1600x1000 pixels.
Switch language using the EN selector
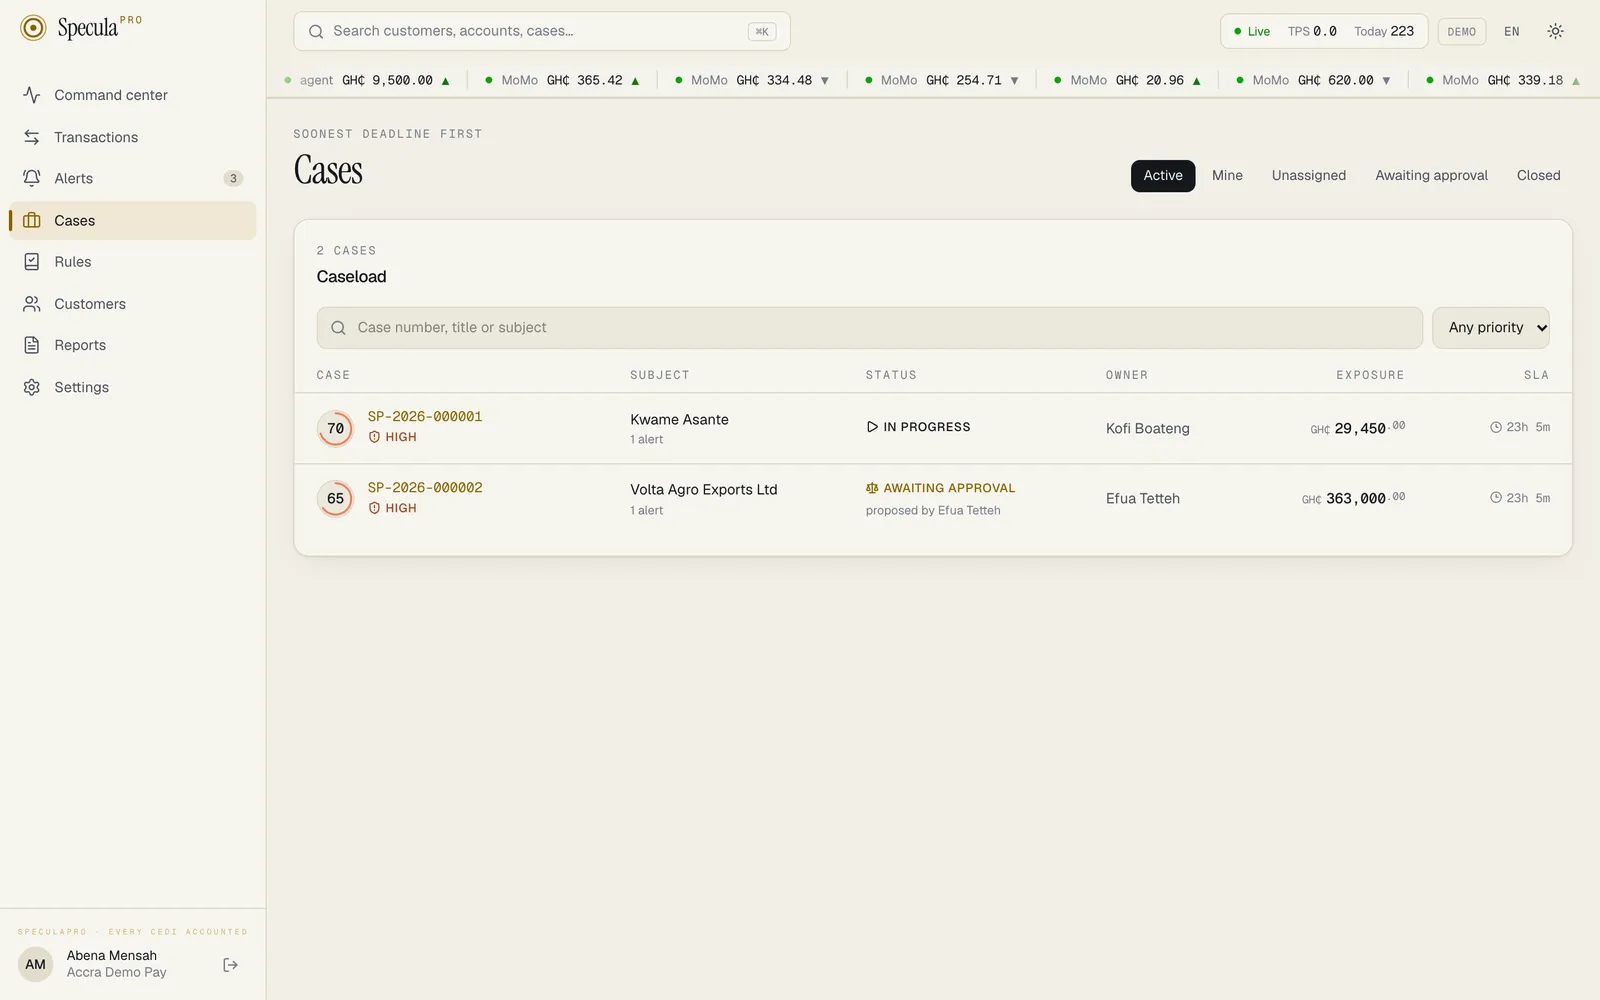[x=1511, y=32]
